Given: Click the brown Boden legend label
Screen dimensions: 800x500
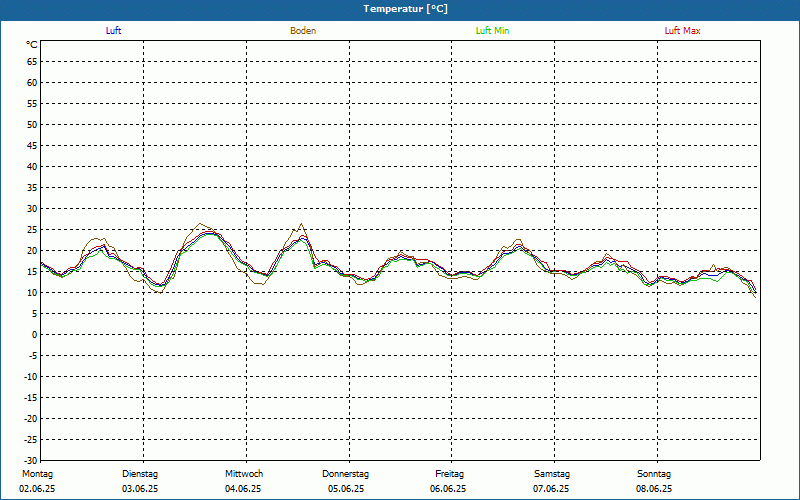Looking at the screenshot, I should (x=303, y=31).
